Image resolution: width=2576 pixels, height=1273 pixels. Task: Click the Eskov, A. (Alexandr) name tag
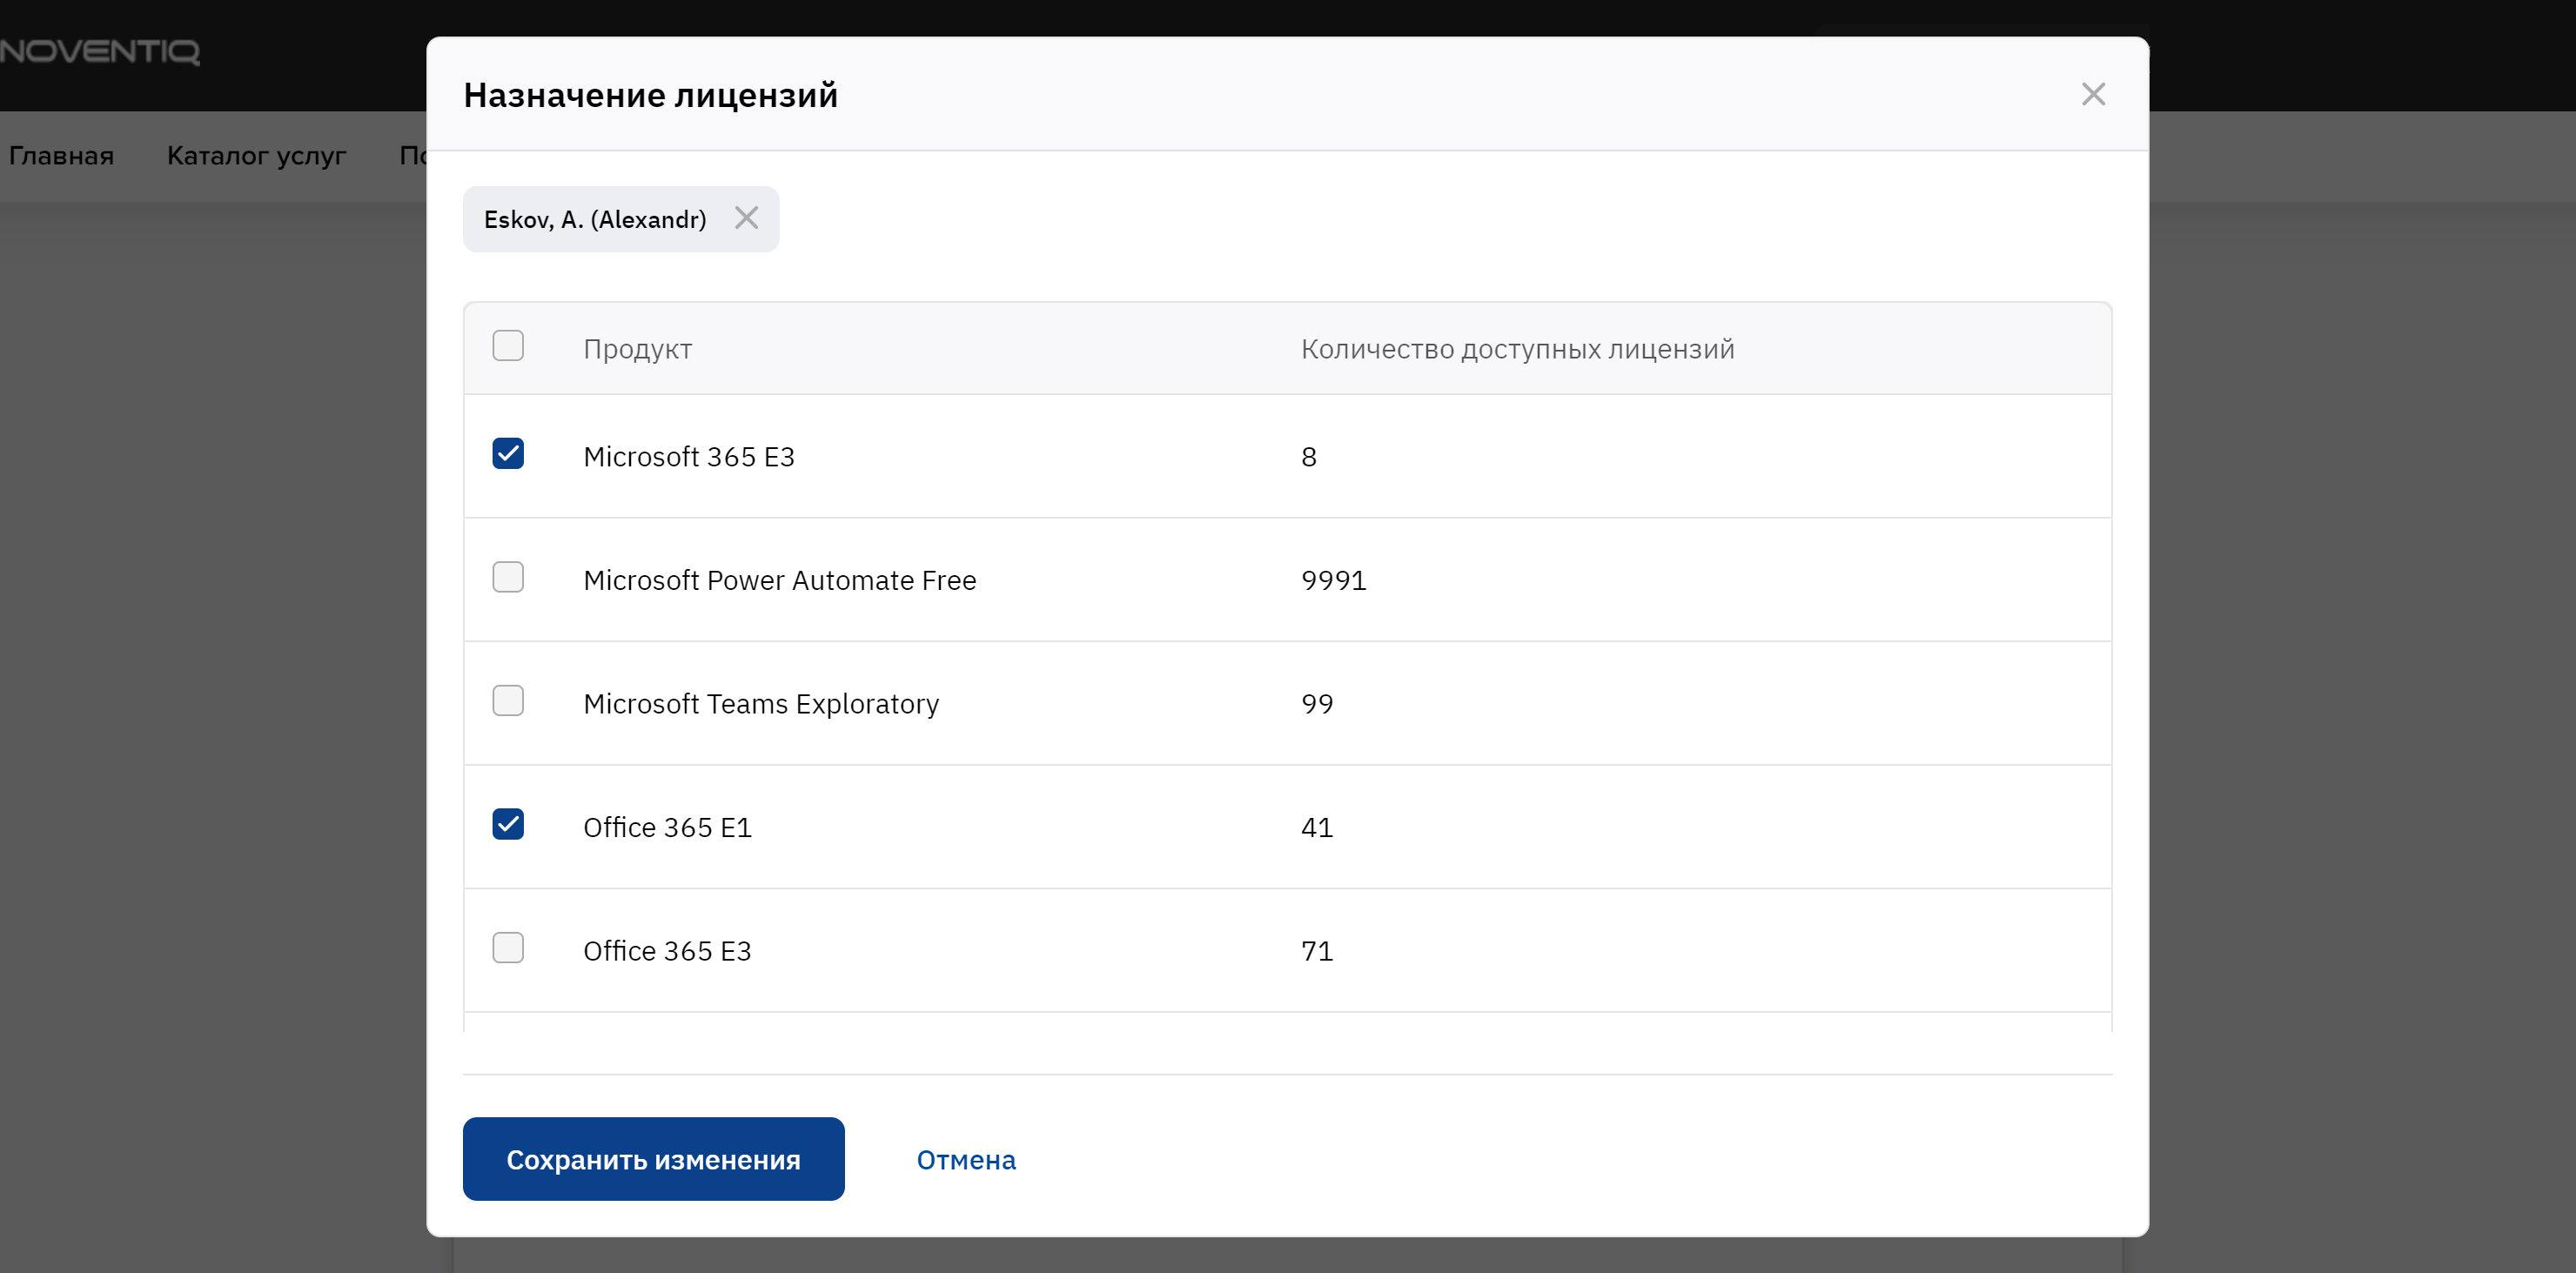coord(594,220)
